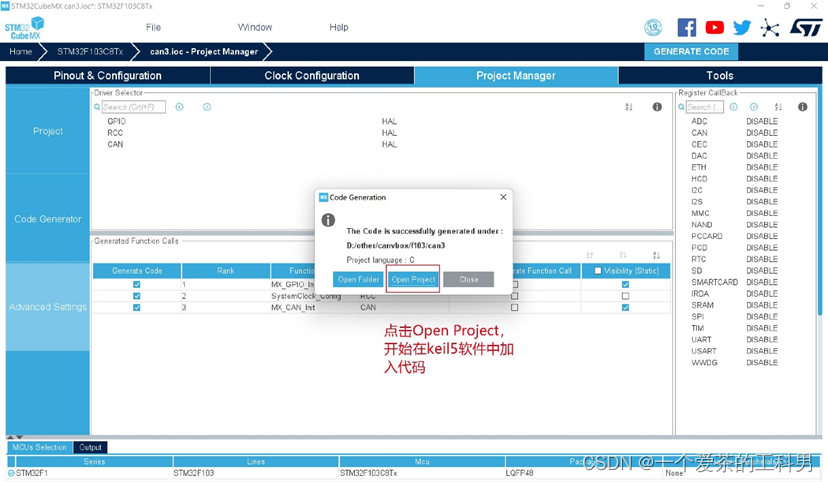
Task: Change ADC register callback DISABLE value
Action: click(762, 121)
